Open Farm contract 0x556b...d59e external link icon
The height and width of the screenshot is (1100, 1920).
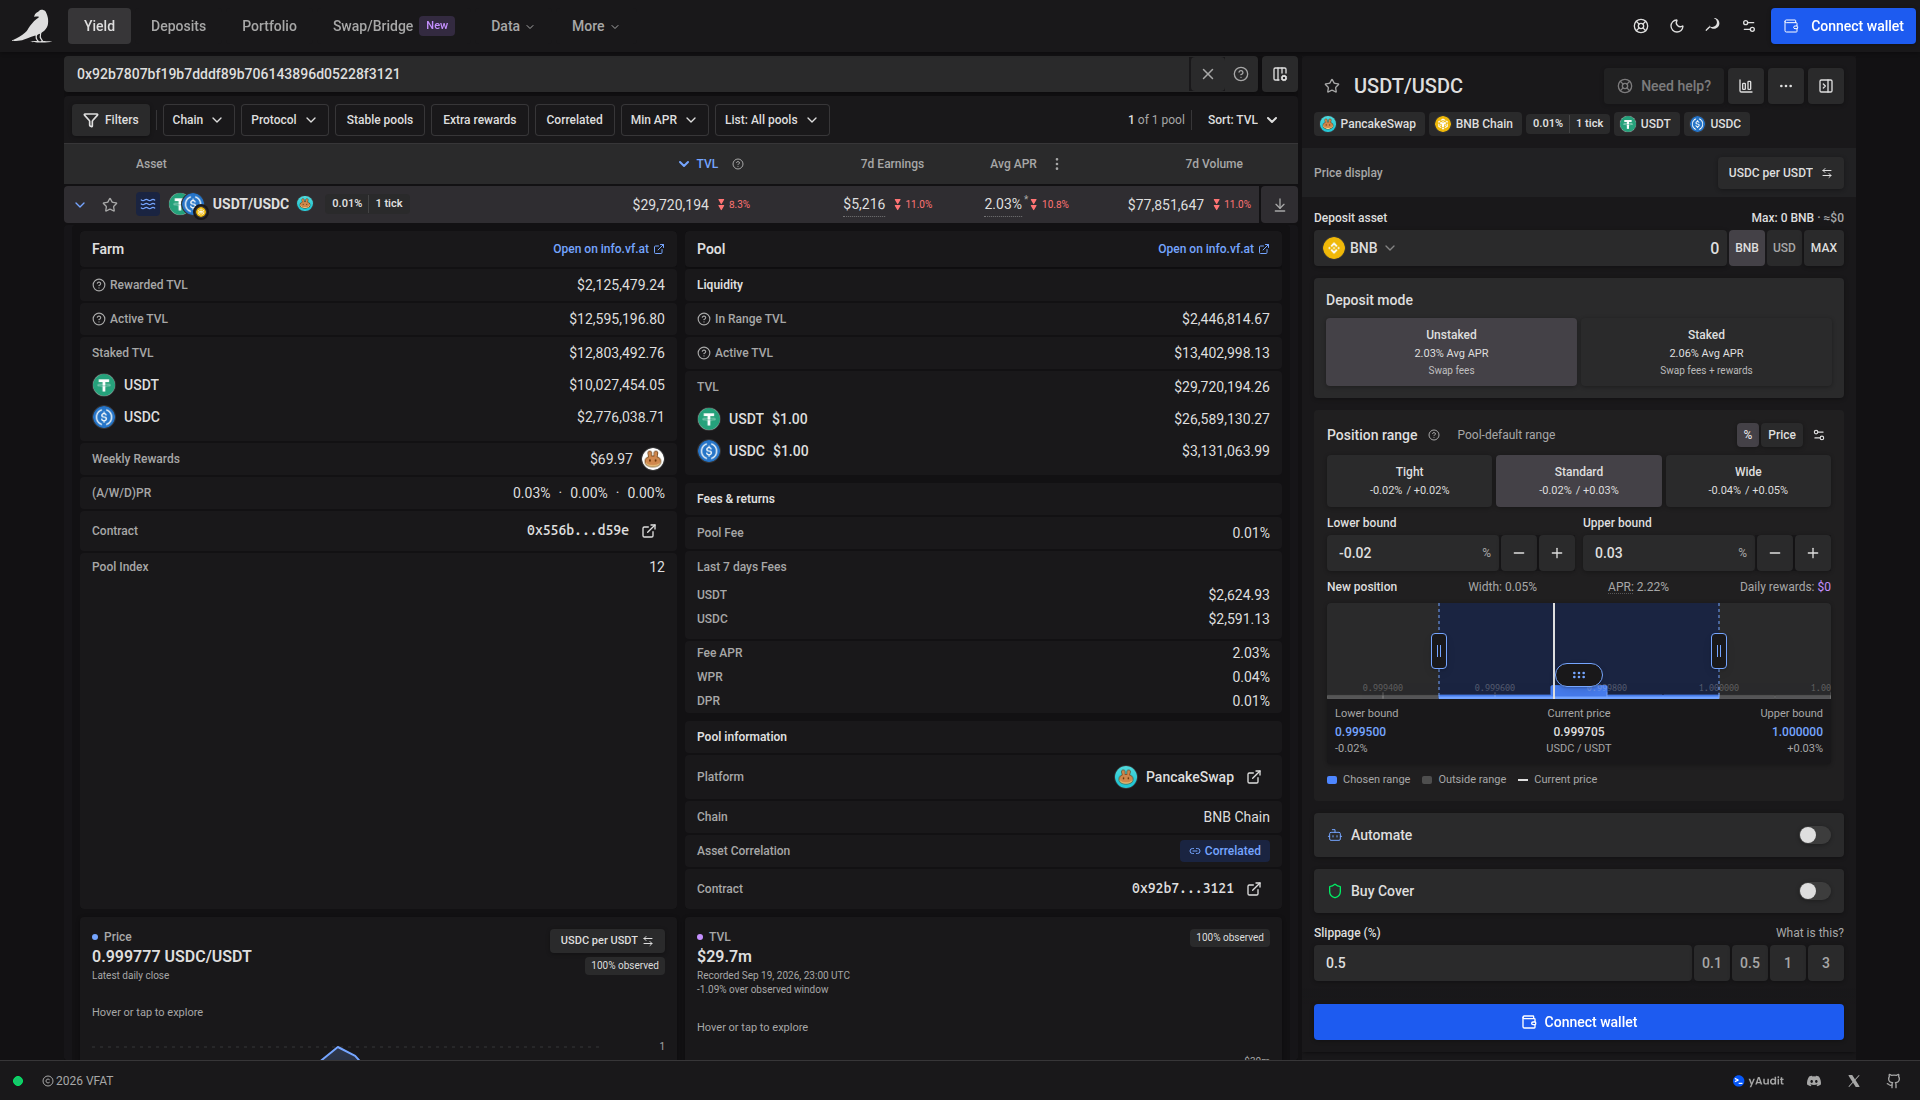point(649,531)
